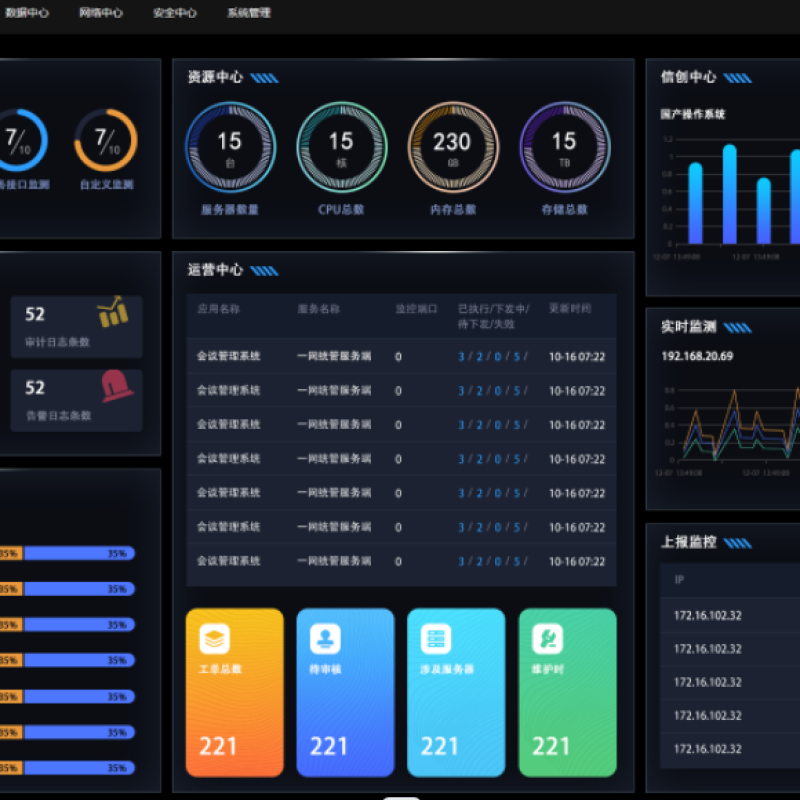Open the 网络中心 menu
Screen dimensions: 800x800
pyautogui.click(x=101, y=13)
